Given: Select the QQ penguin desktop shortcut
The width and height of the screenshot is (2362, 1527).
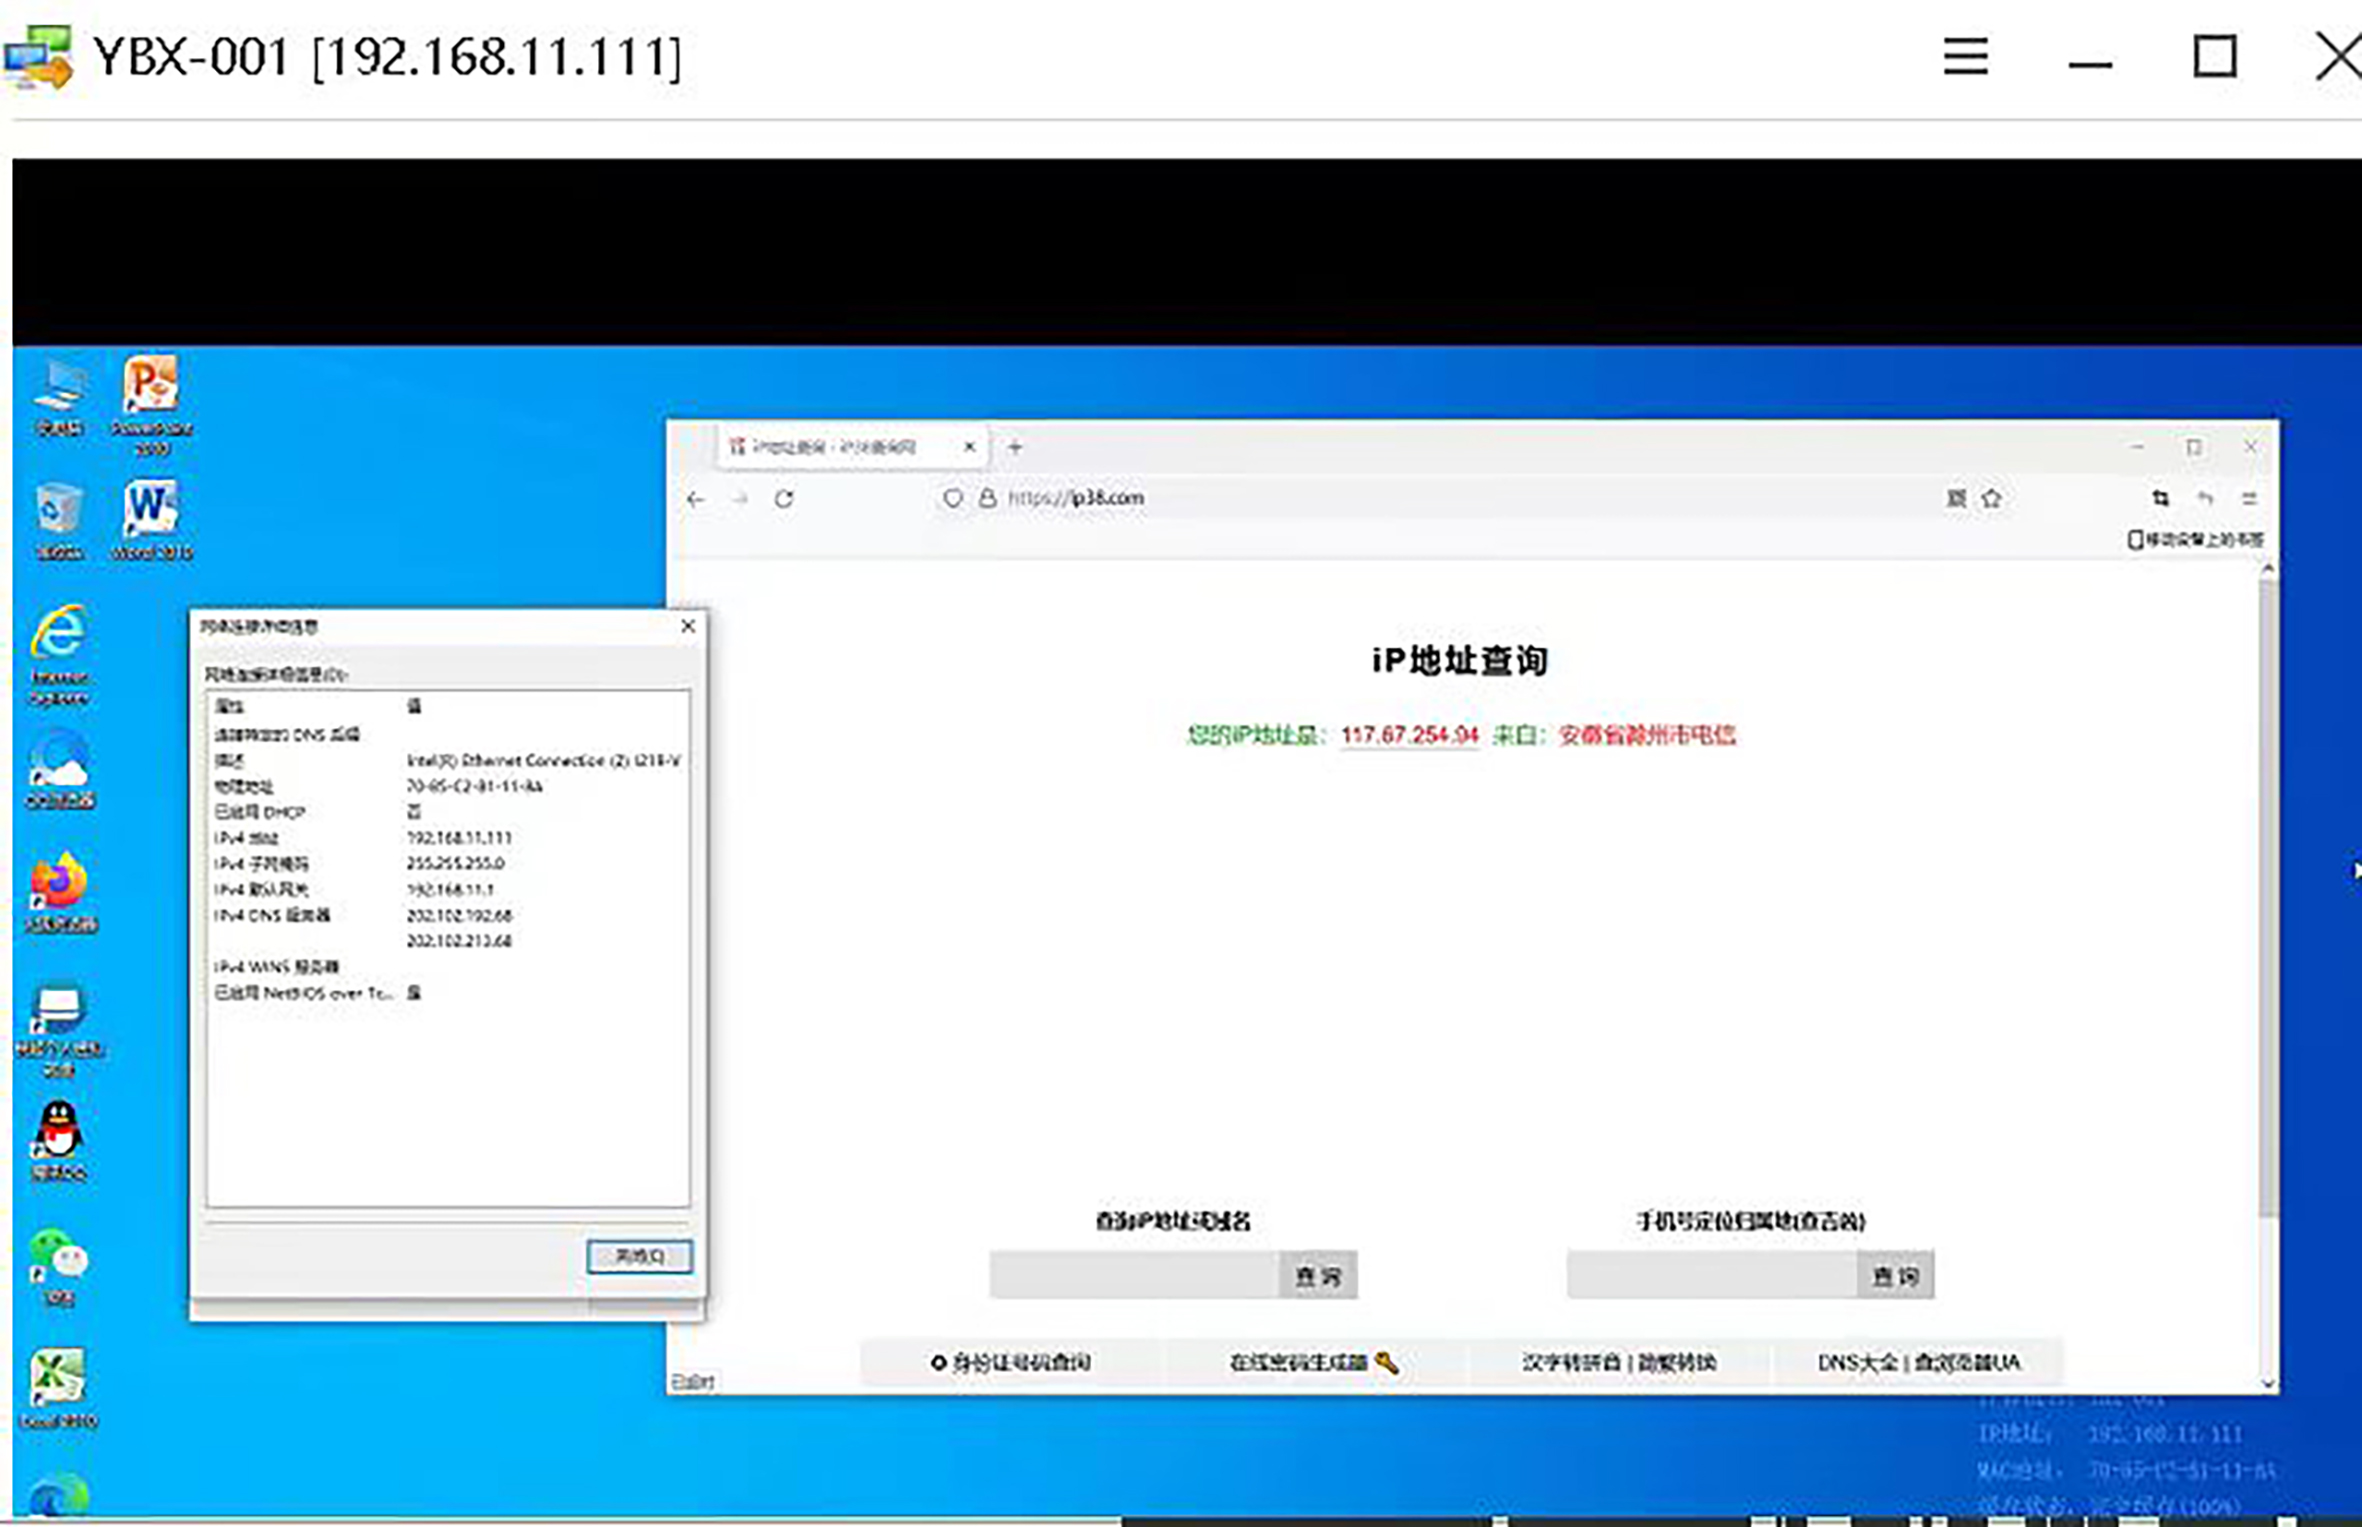Looking at the screenshot, I should (59, 1140).
